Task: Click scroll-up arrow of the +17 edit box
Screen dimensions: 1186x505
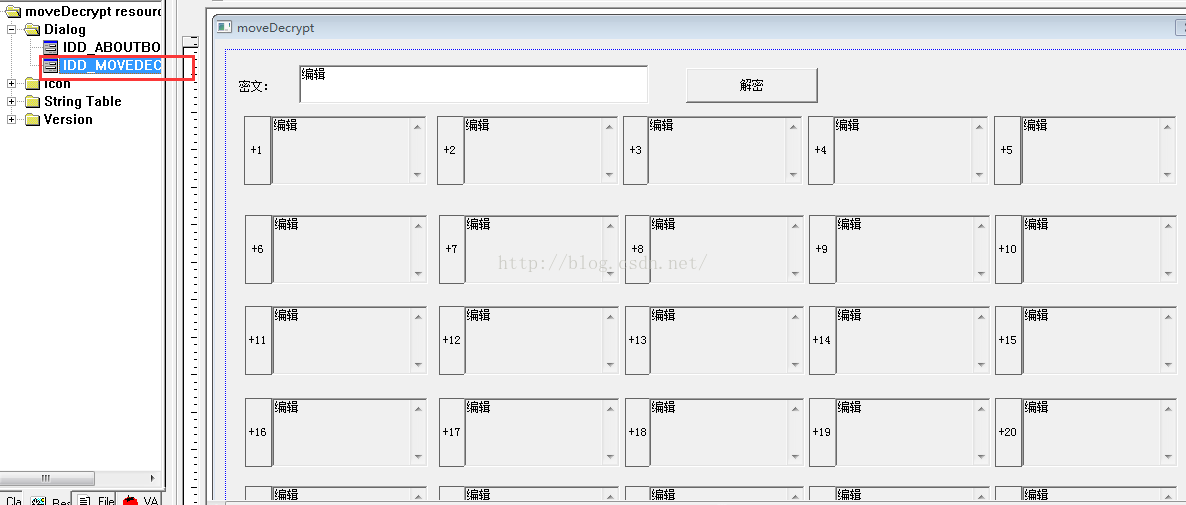Action: tap(610, 408)
